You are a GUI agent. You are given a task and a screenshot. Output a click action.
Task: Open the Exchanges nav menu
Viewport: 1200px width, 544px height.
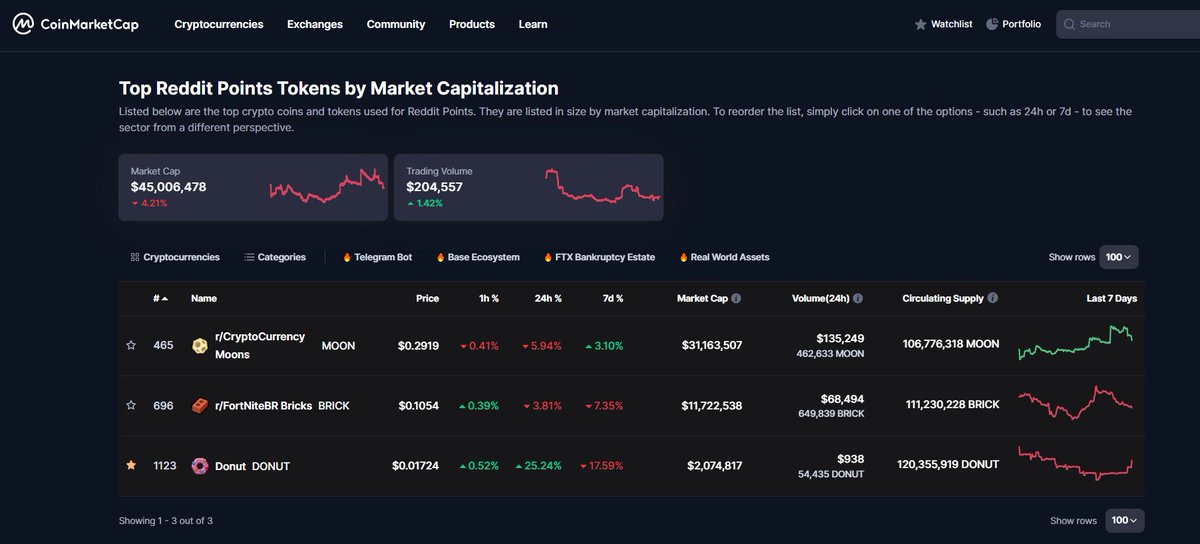click(x=315, y=24)
